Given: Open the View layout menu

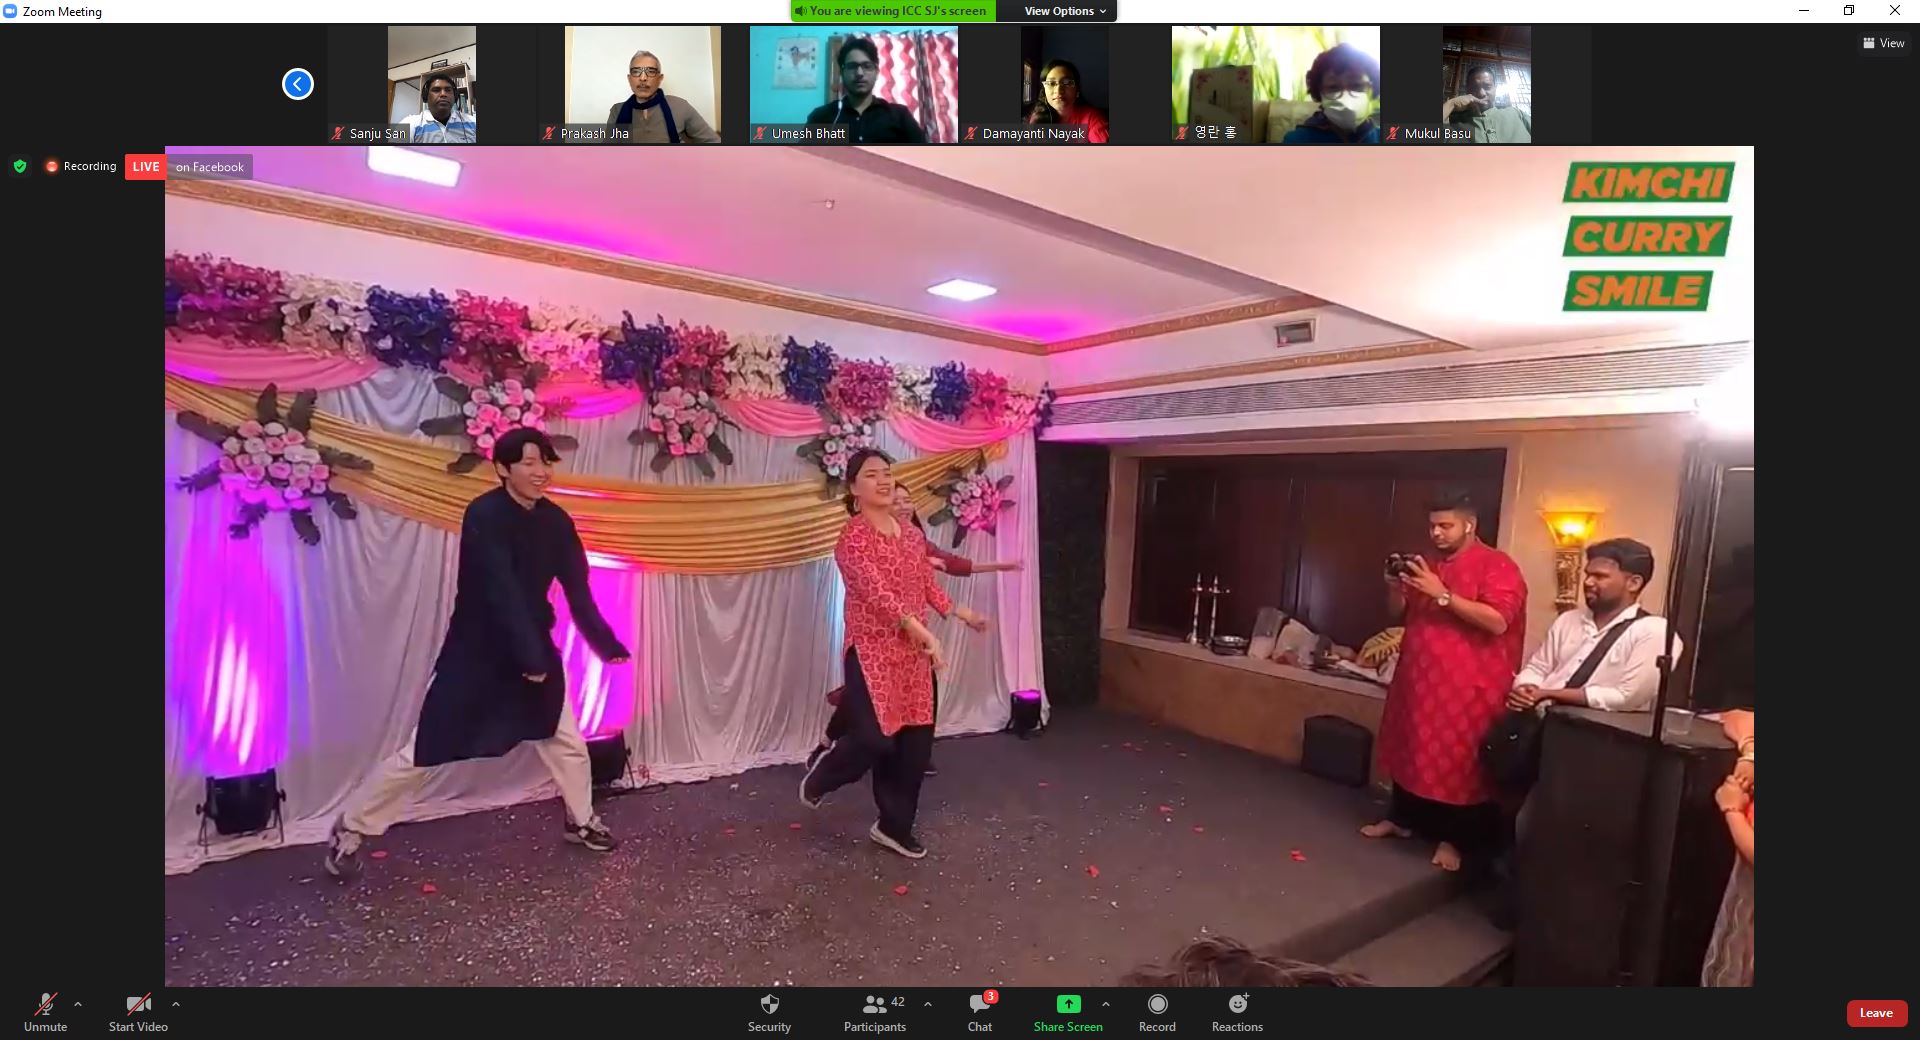Looking at the screenshot, I should click(x=1883, y=43).
